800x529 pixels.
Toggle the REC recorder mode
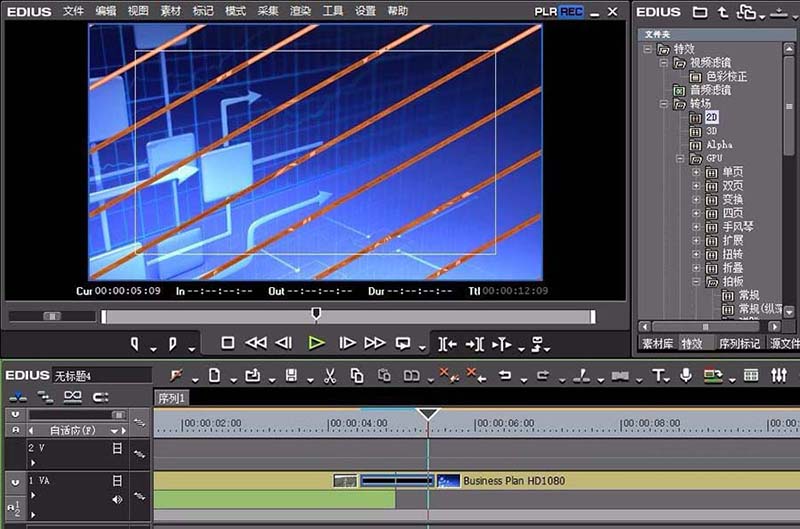(x=571, y=12)
